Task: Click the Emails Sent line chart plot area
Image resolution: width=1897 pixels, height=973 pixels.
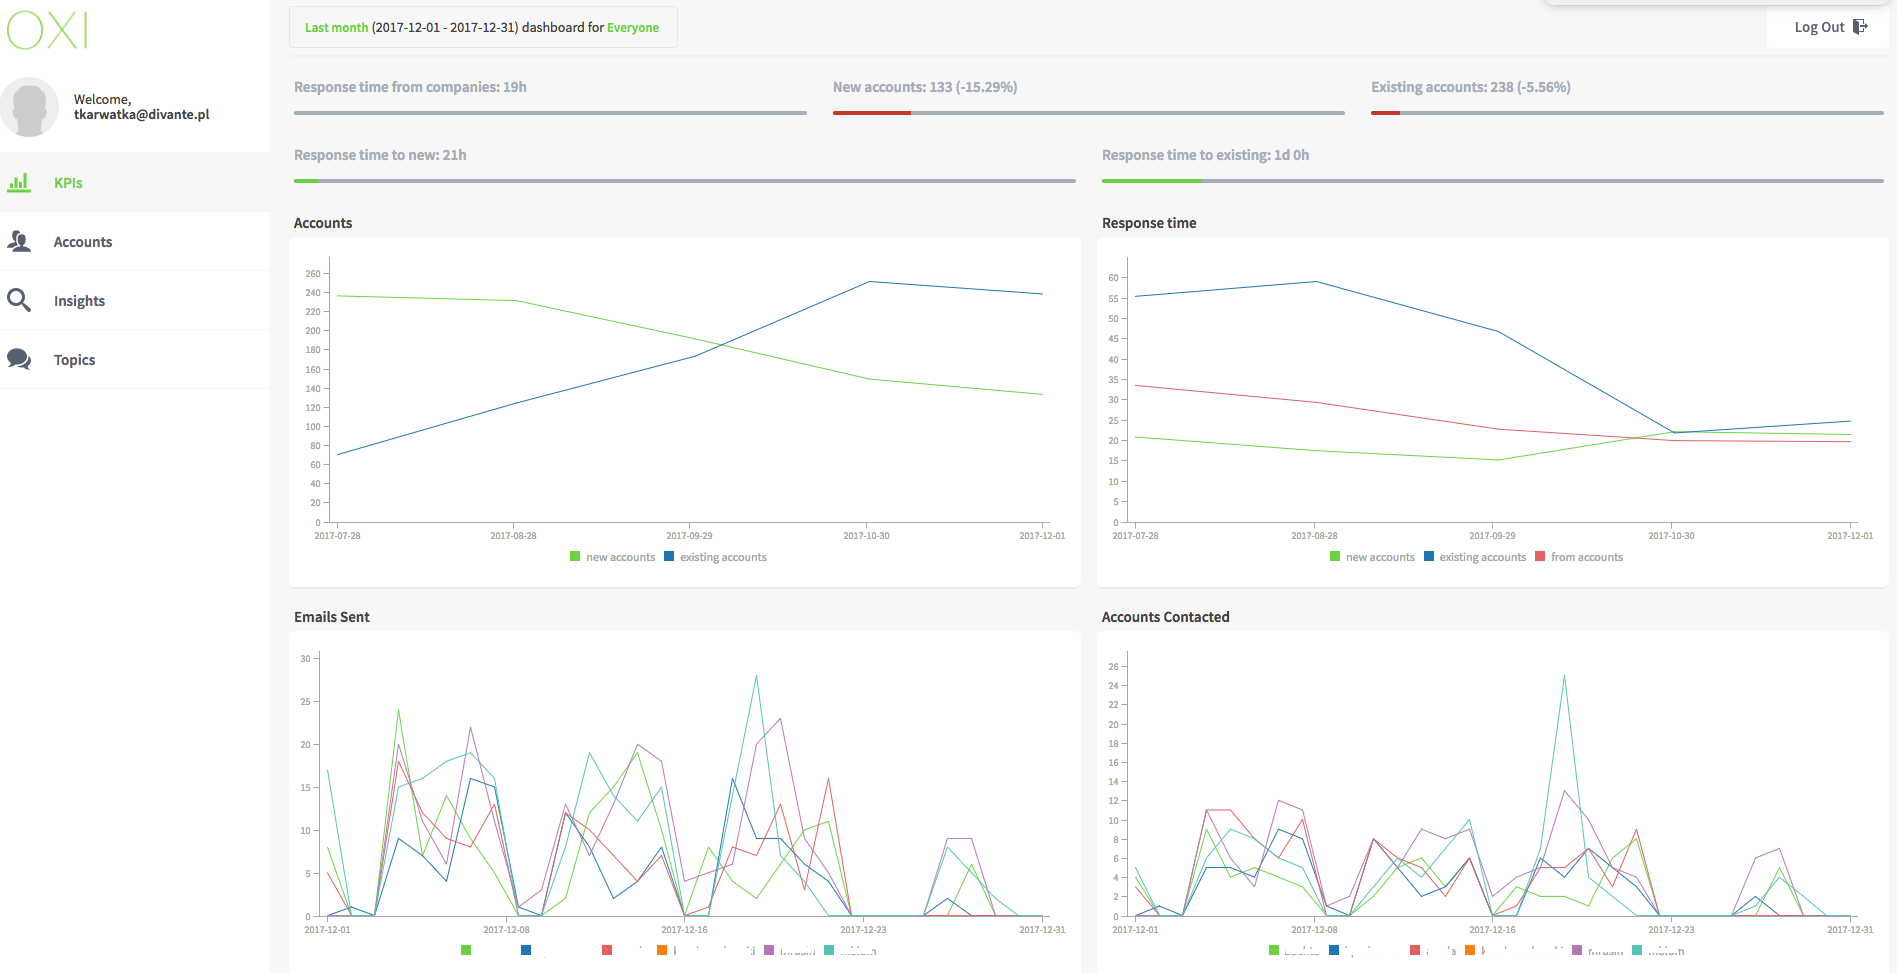Action: [684, 785]
